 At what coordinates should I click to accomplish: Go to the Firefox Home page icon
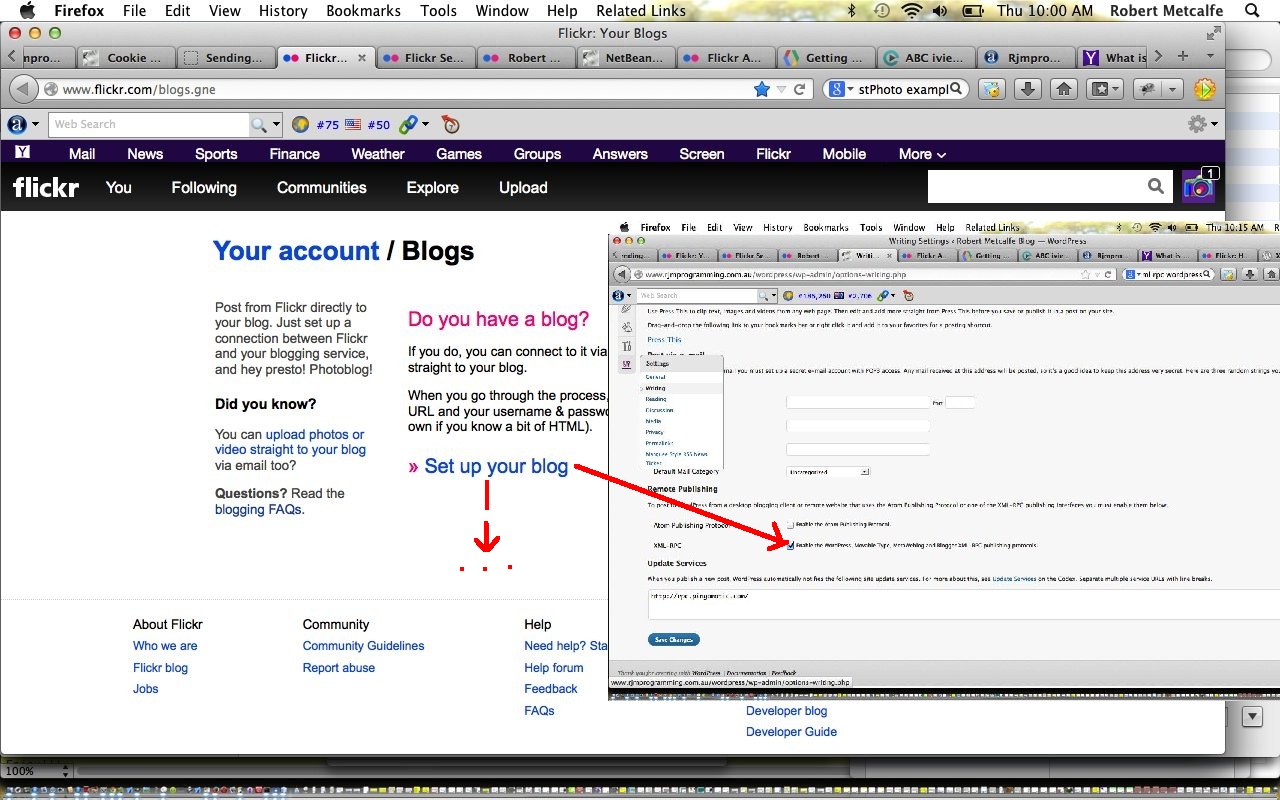tap(1064, 89)
